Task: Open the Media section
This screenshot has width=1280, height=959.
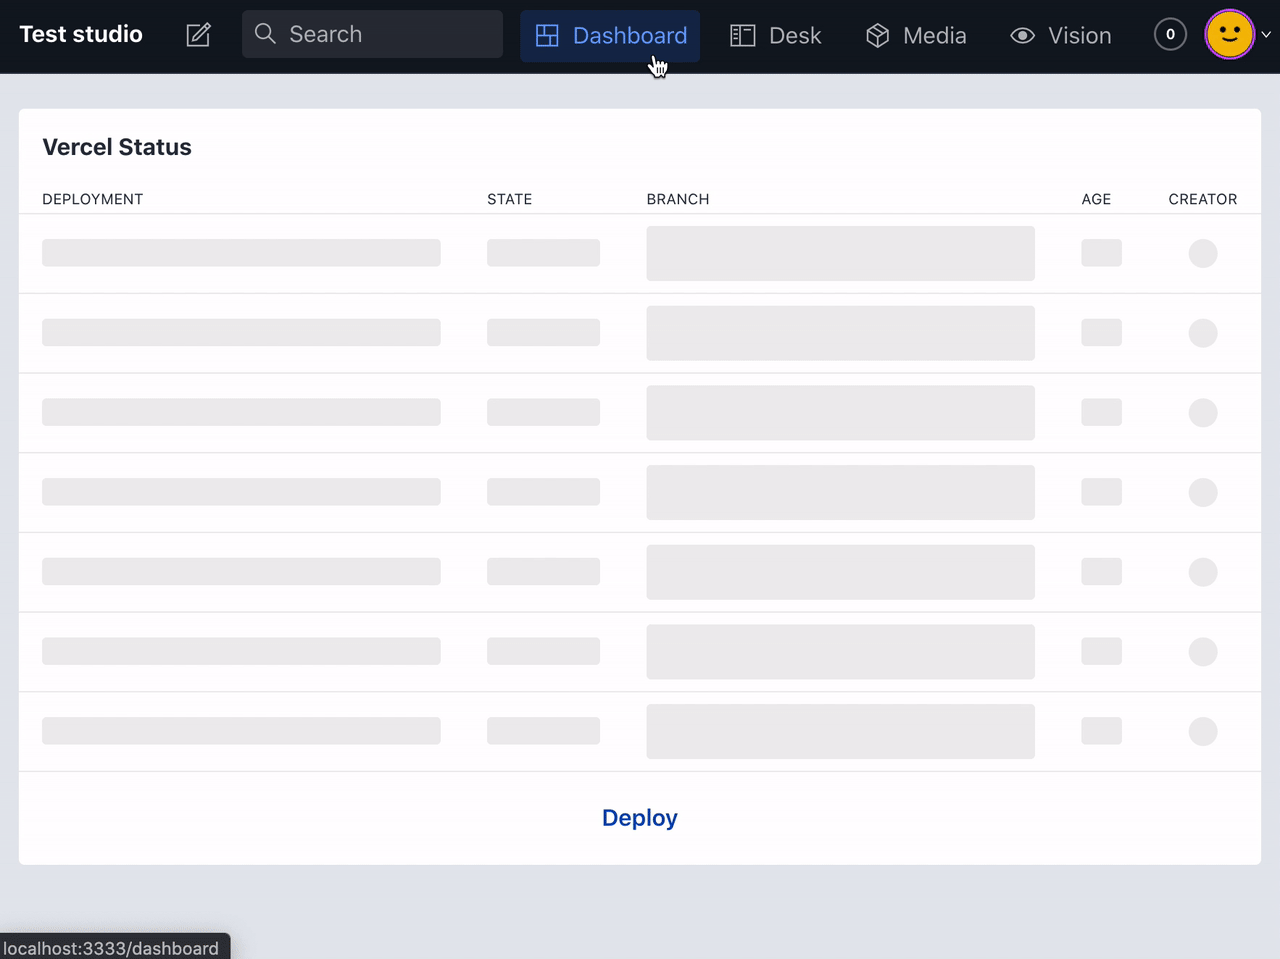Action: pyautogui.click(x=916, y=35)
